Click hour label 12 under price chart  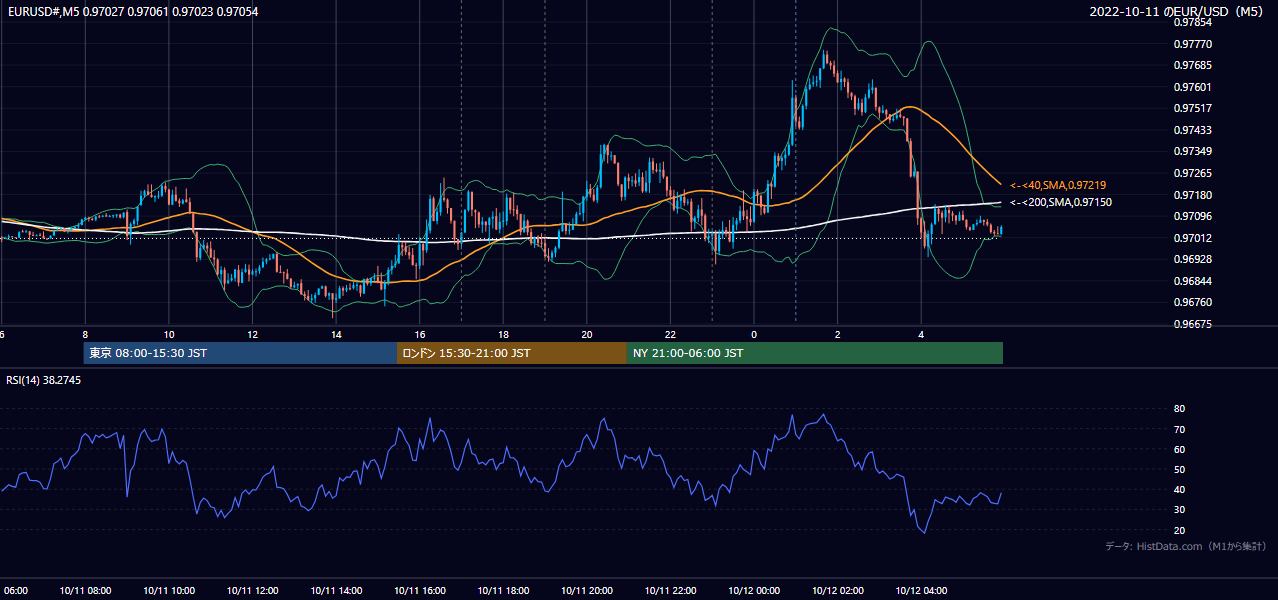252,335
